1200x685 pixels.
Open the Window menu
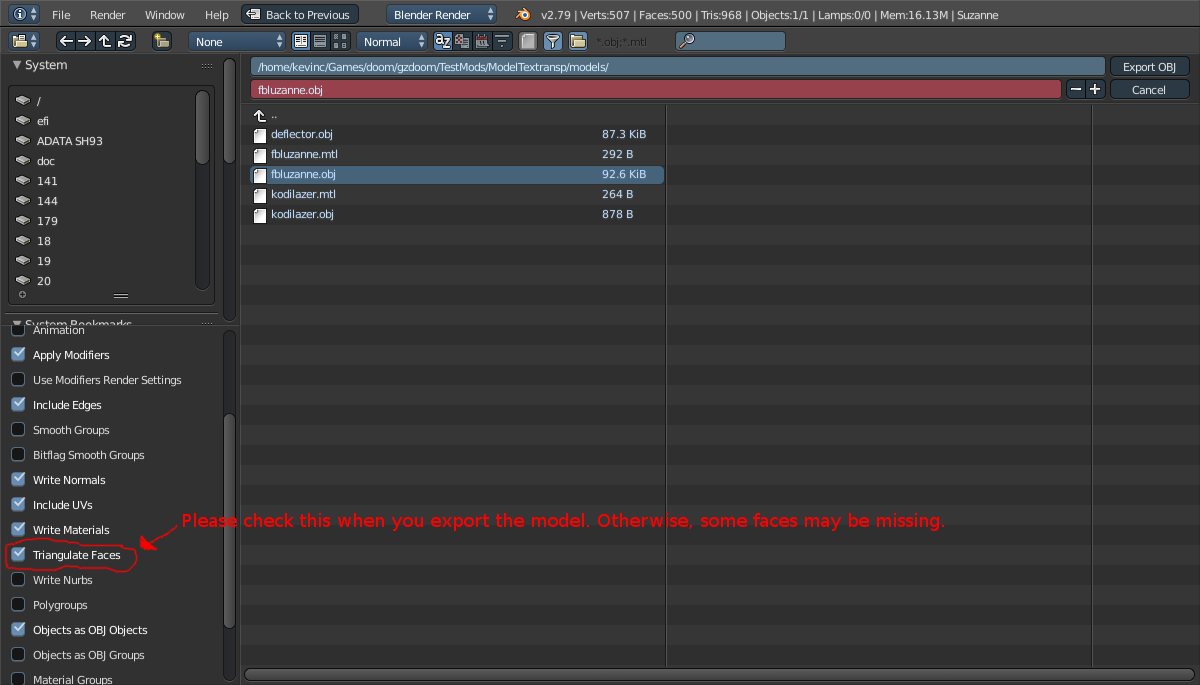165,15
